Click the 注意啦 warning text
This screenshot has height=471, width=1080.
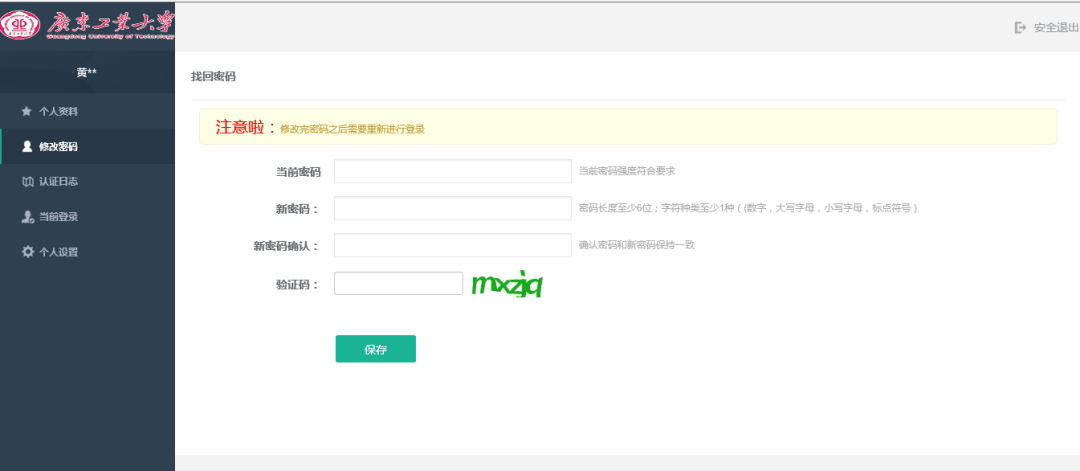(x=246, y=127)
